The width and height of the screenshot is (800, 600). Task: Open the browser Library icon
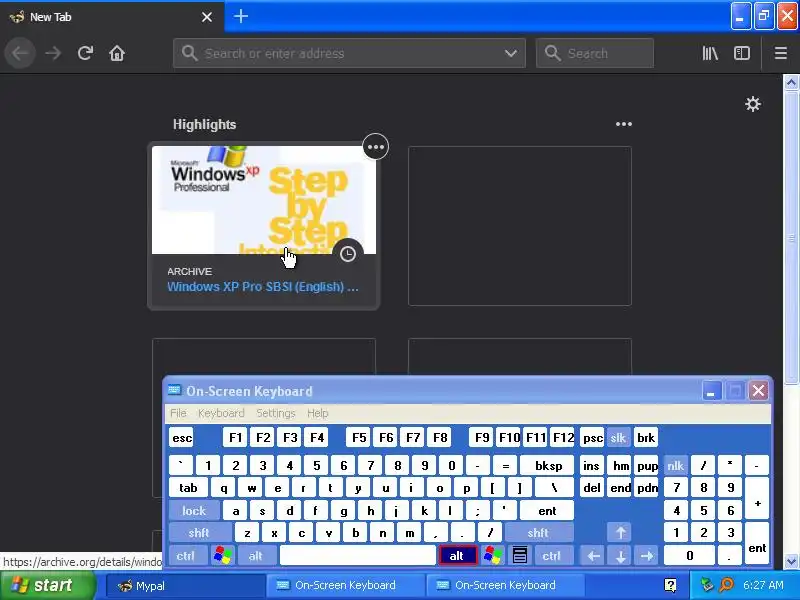click(x=710, y=53)
